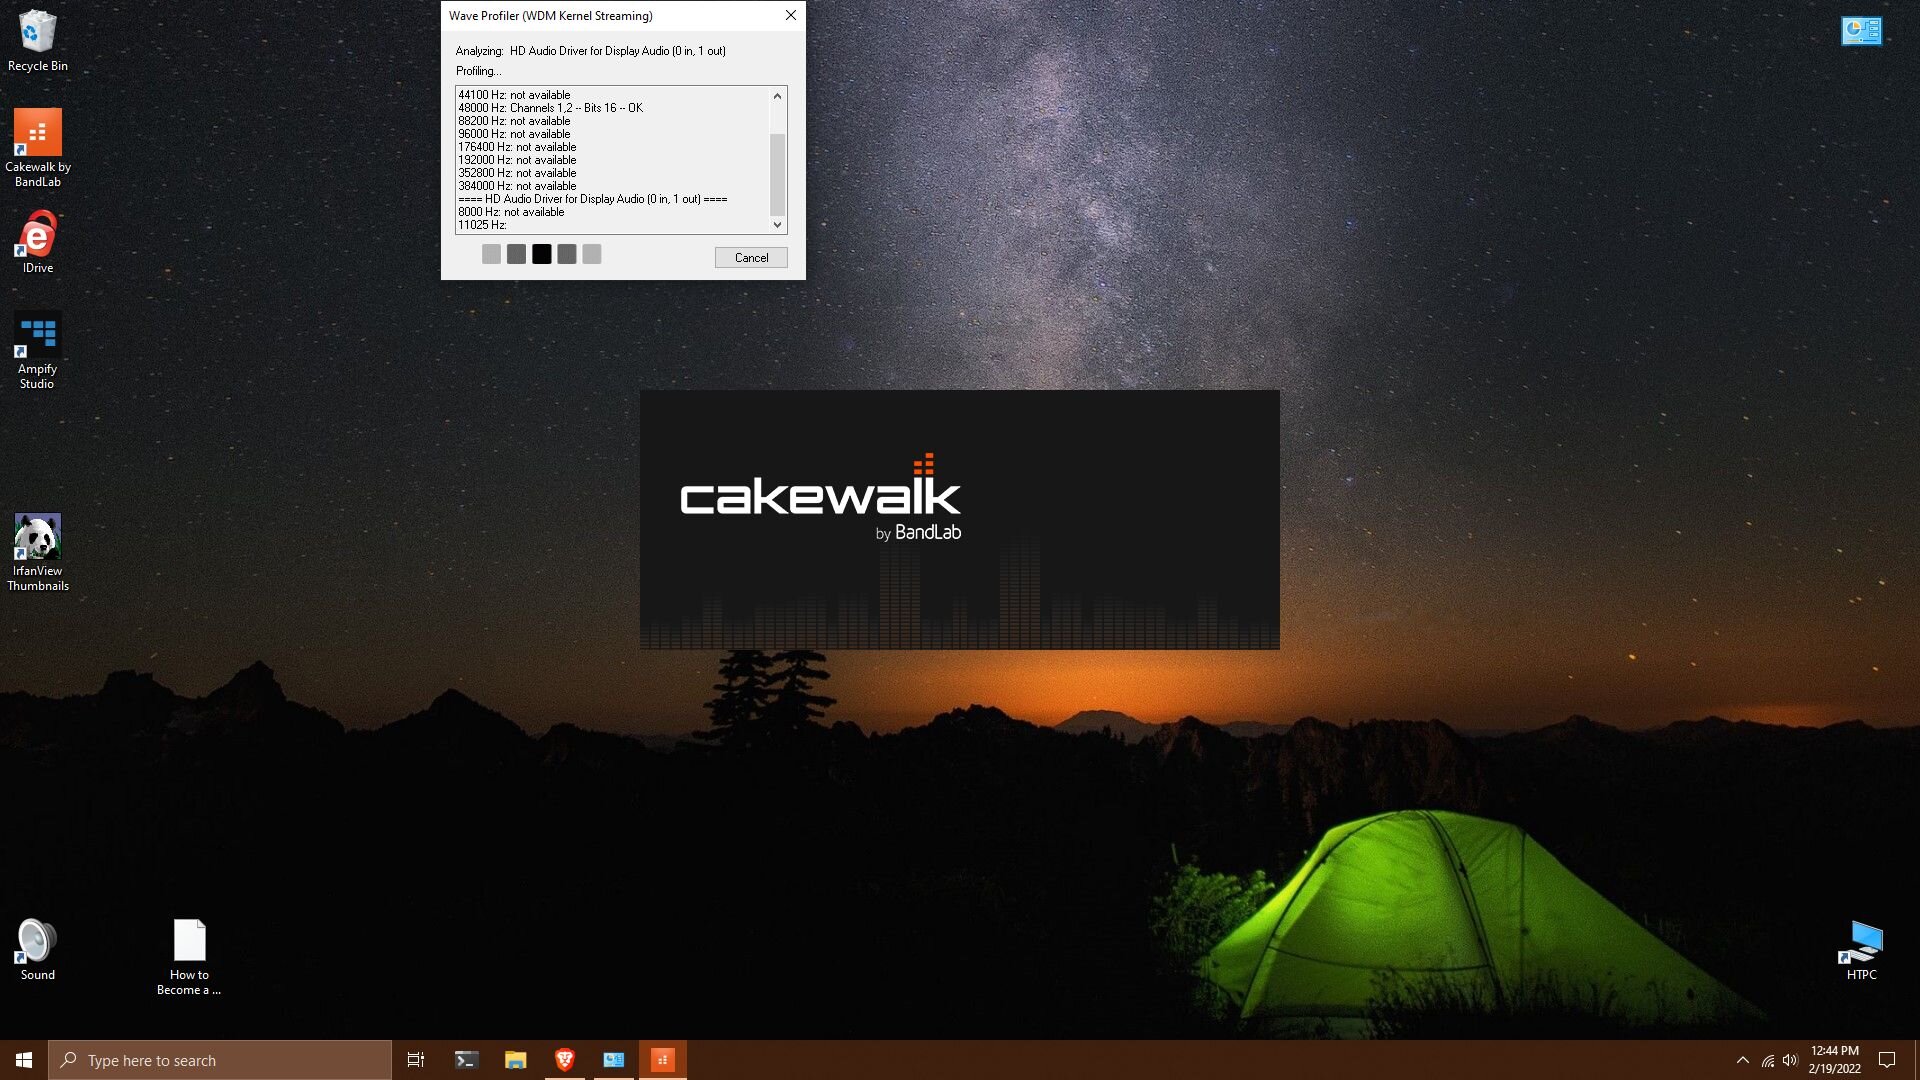Cancel the Wave Profiler analysis

[750, 257]
